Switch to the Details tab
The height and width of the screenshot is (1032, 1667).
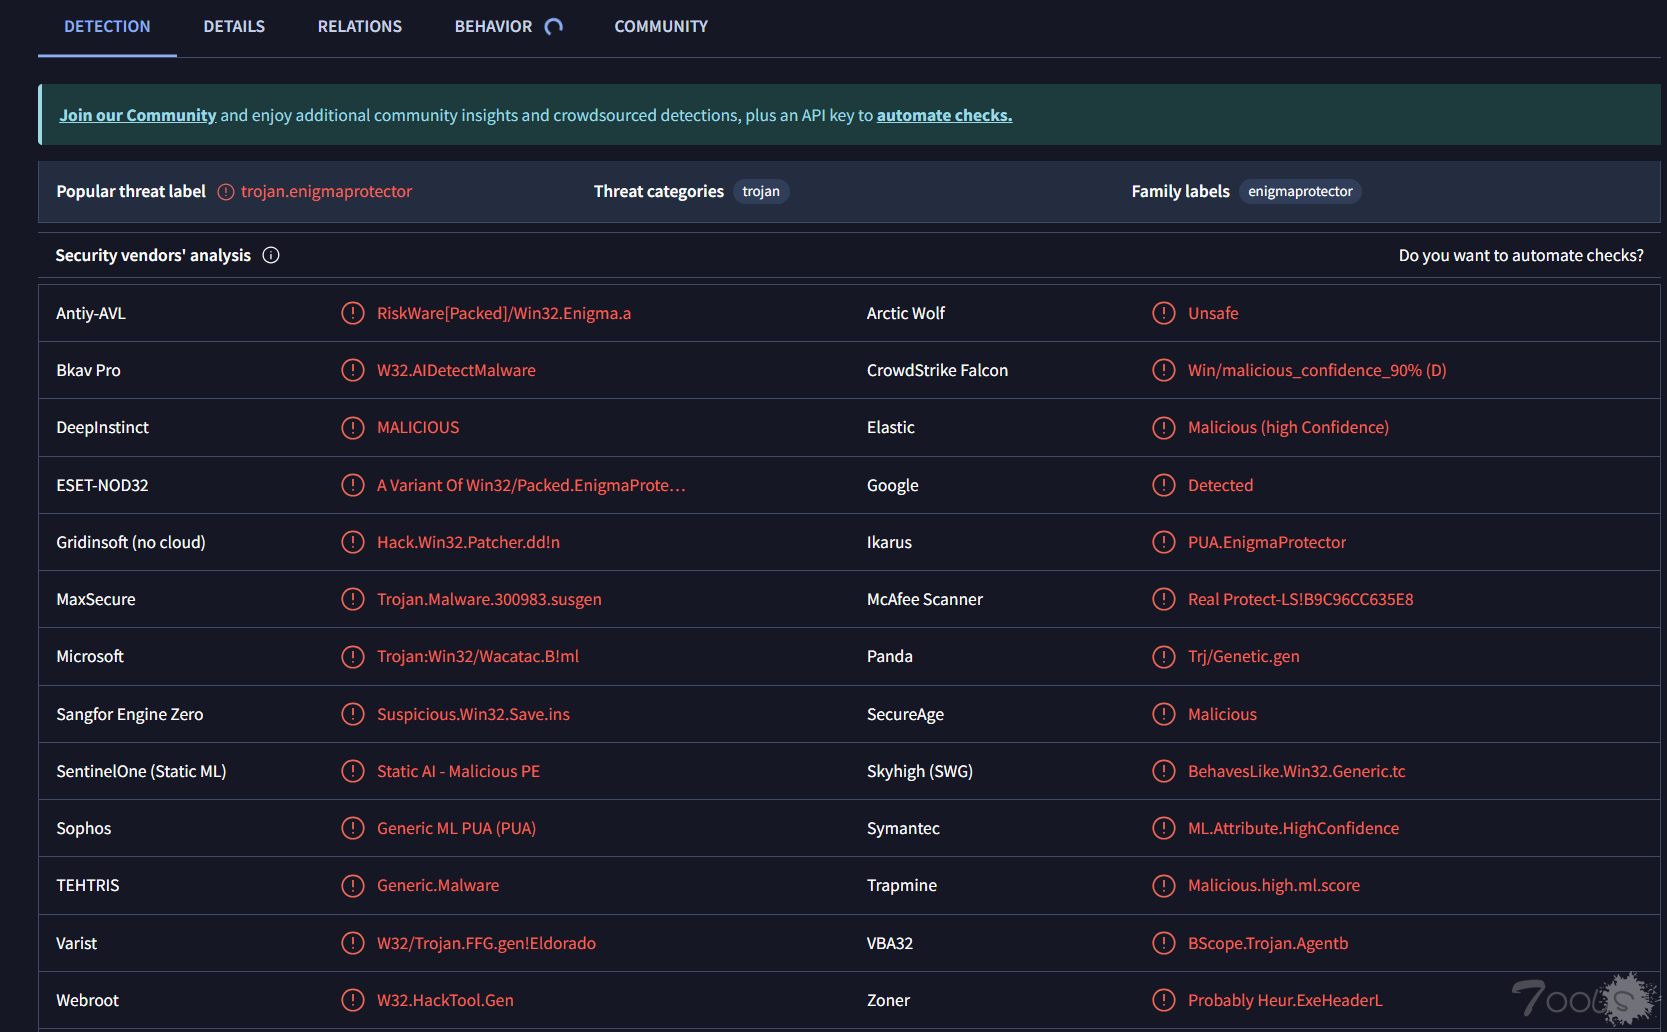coord(234,27)
